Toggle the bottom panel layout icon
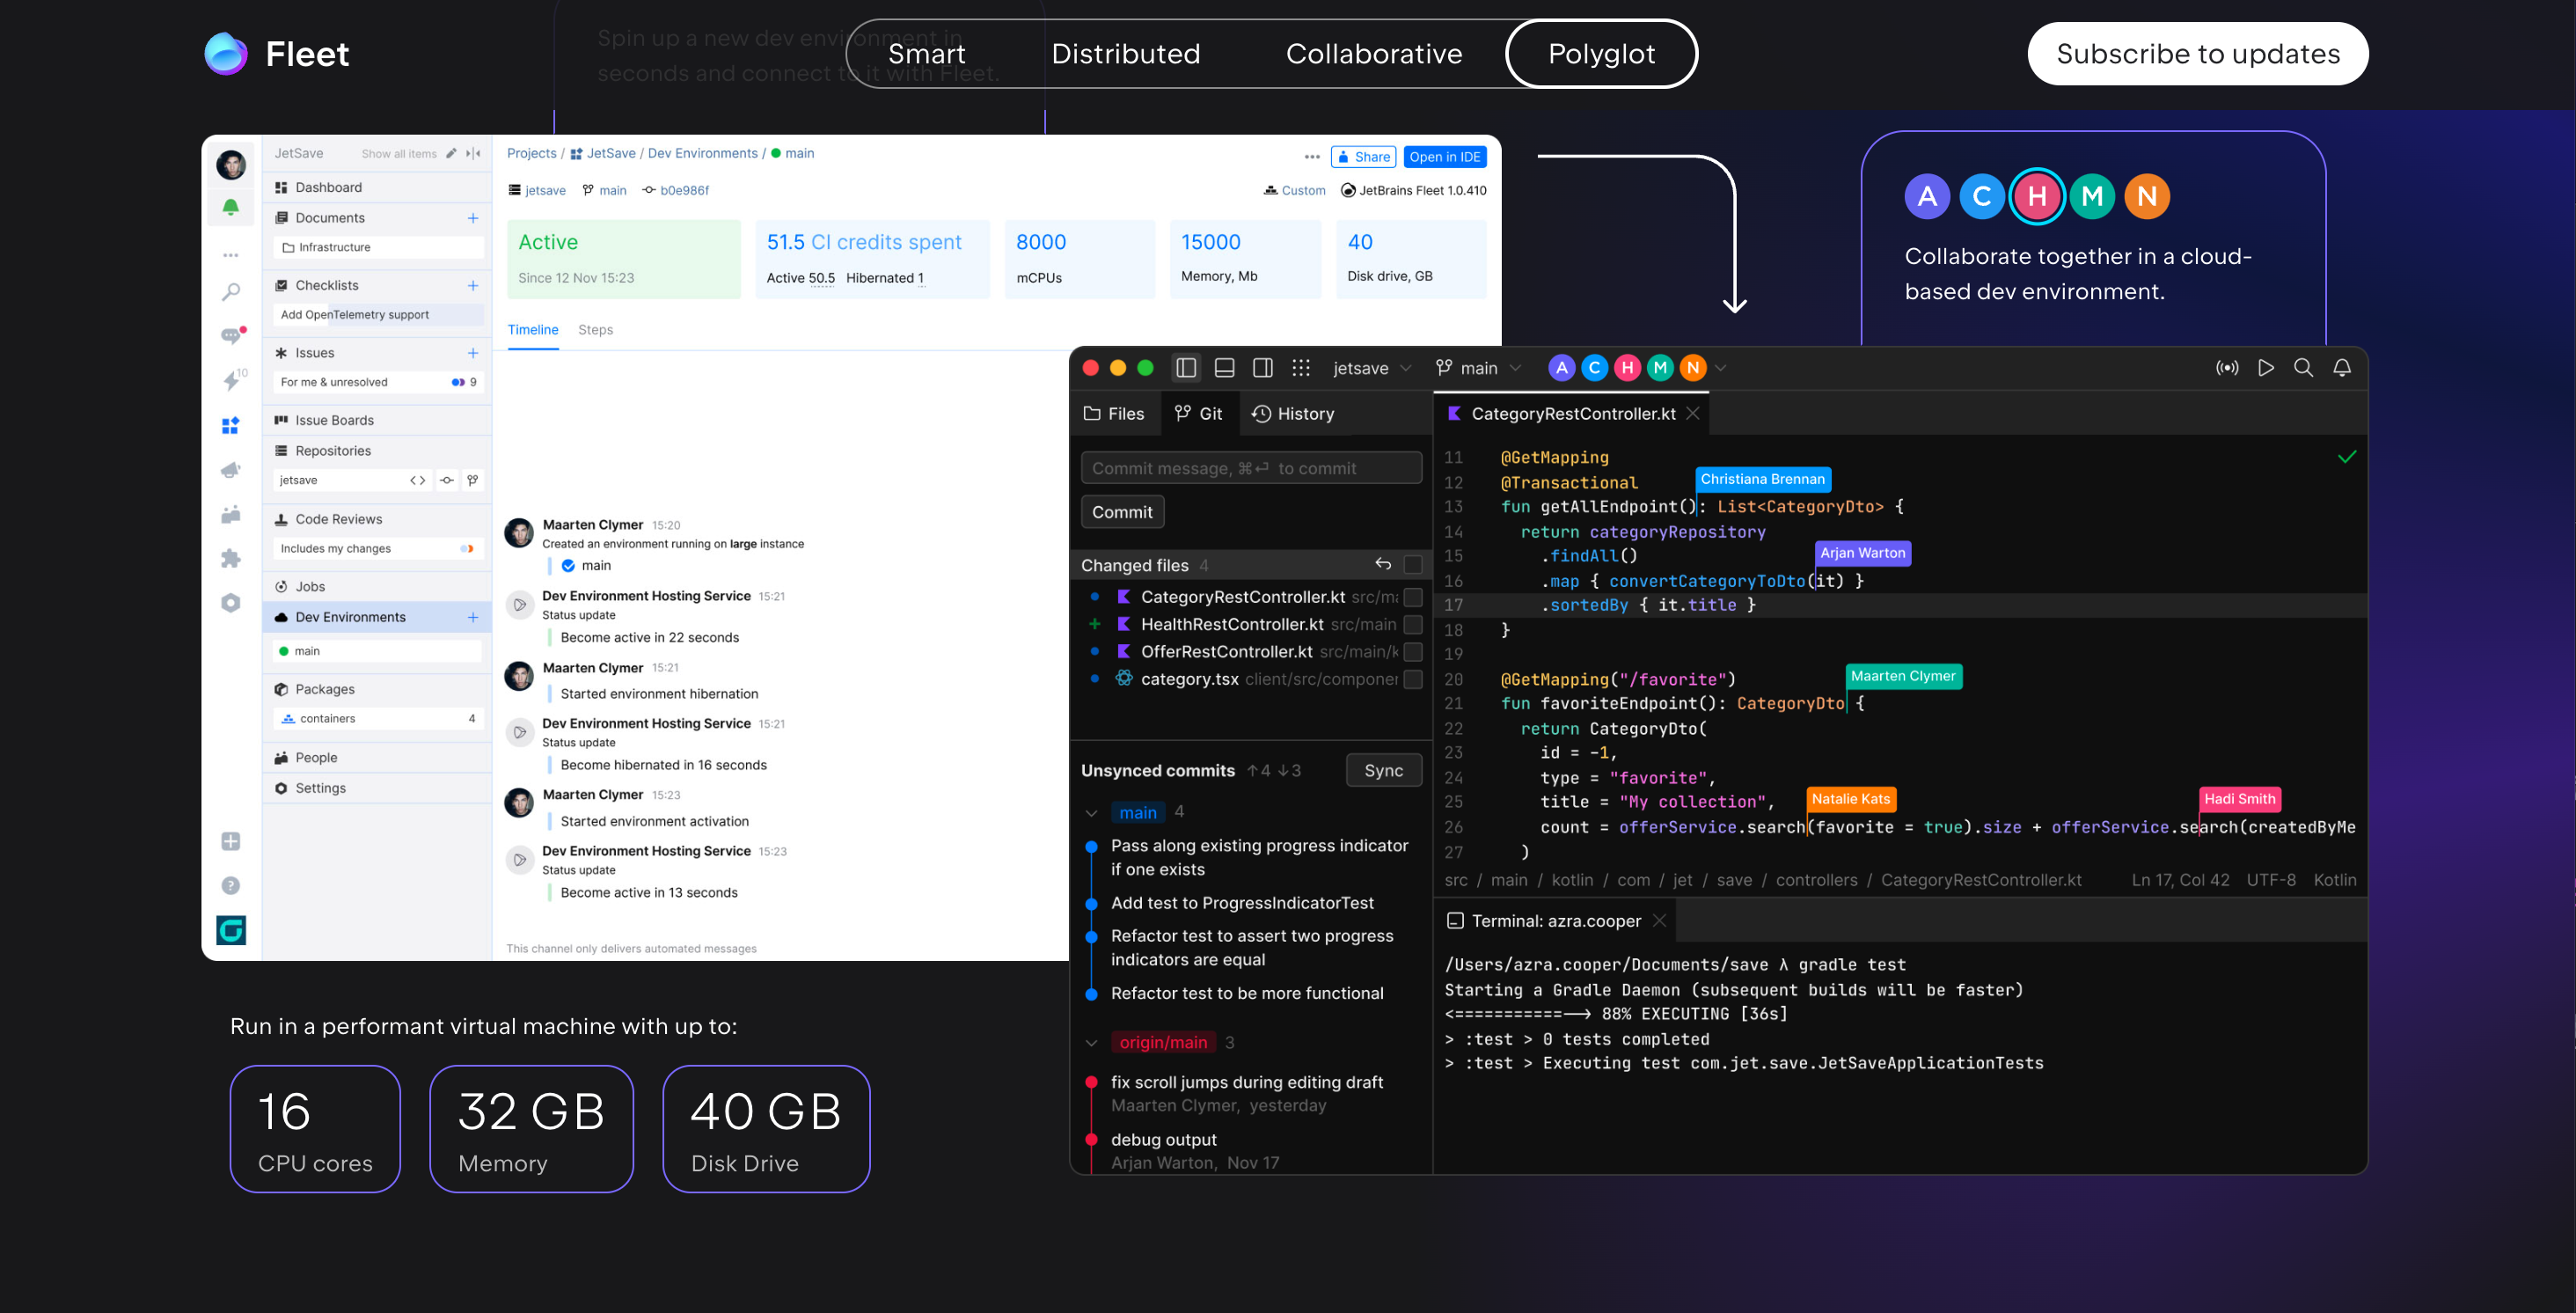Screen dimensions: 2576x1313 pos(1224,368)
